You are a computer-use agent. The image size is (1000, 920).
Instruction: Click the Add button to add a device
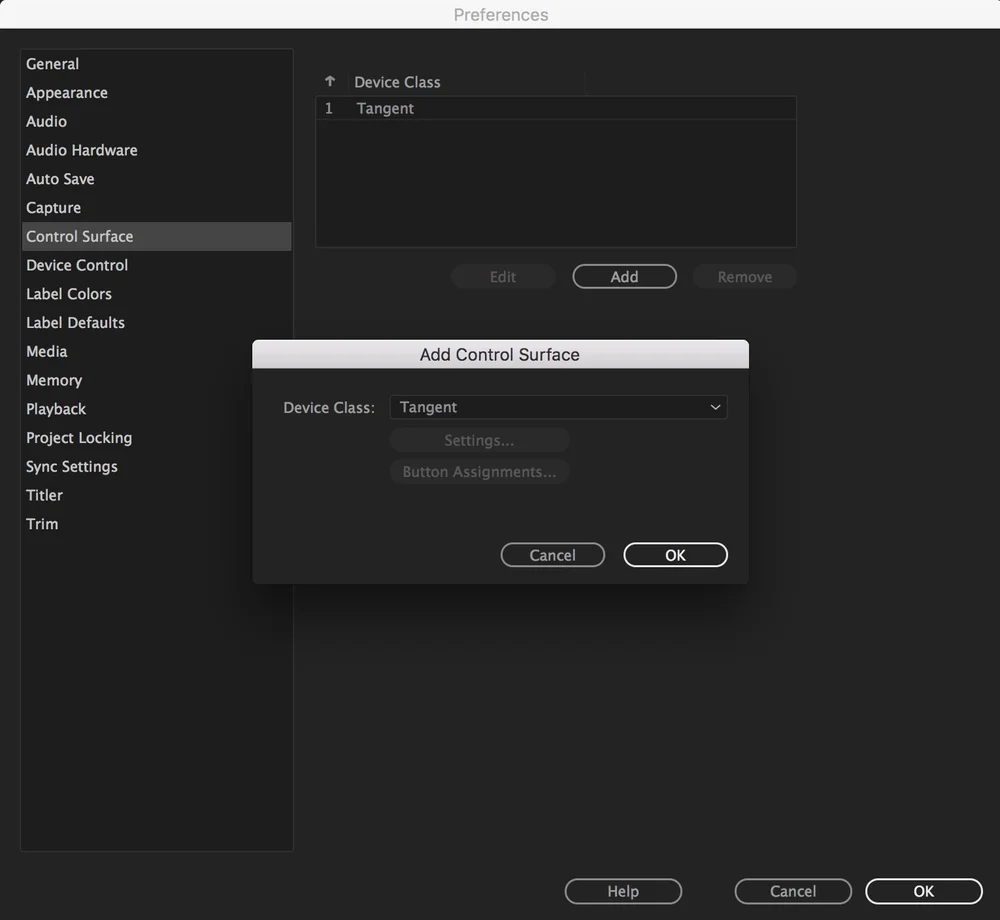pyautogui.click(x=624, y=276)
